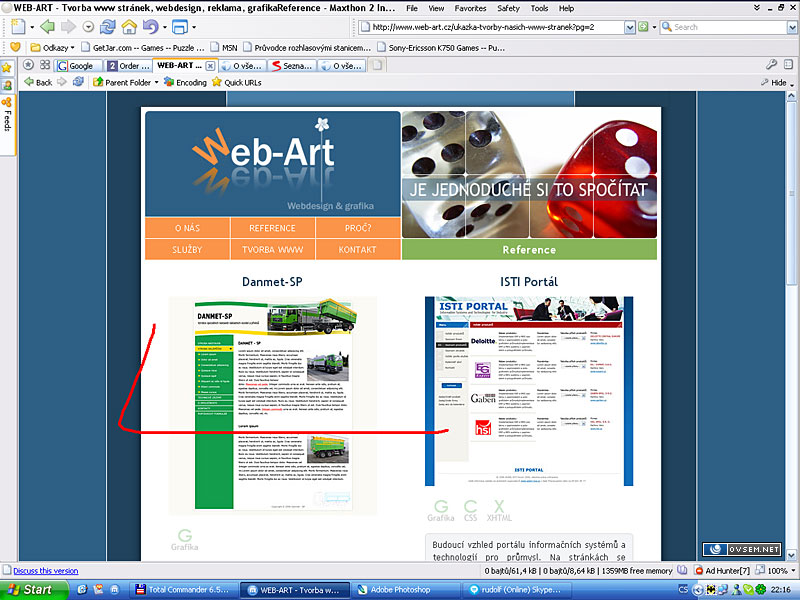The image size is (800, 600).
Task: Click the KONTAKT navigation button
Action: 358,249
